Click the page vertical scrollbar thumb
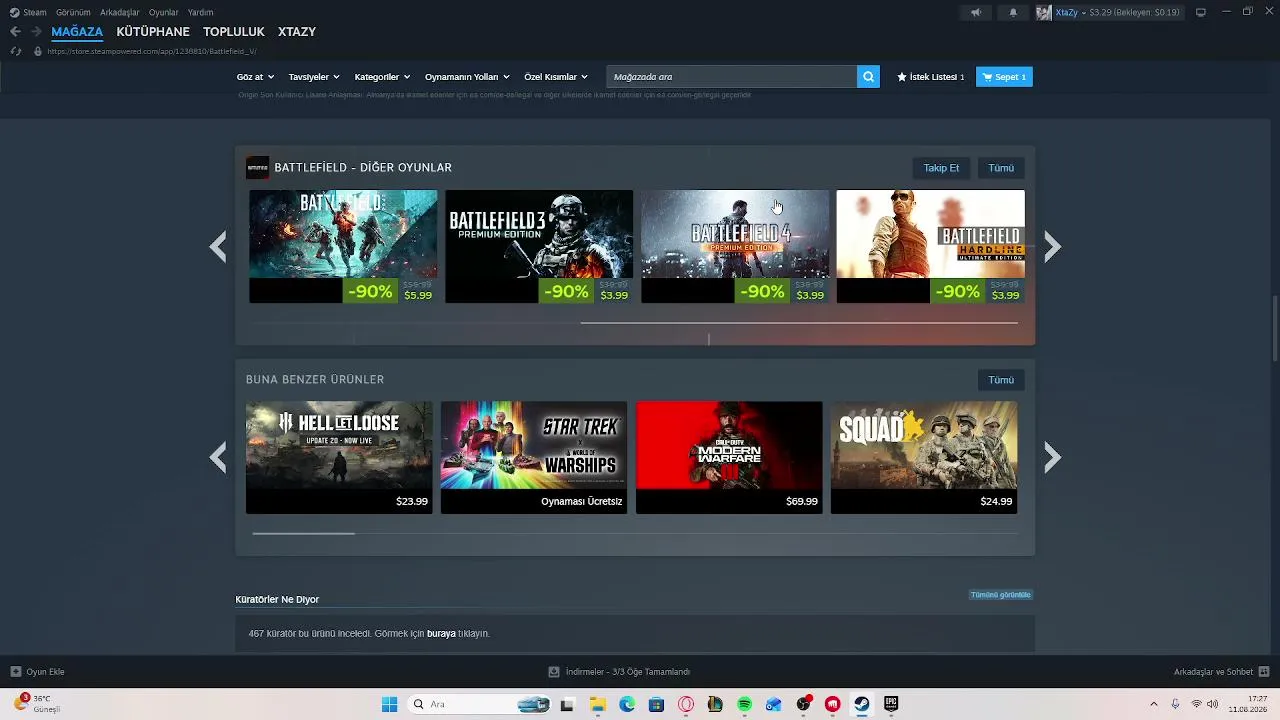The height and width of the screenshot is (720, 1280). pos(1274,328)
